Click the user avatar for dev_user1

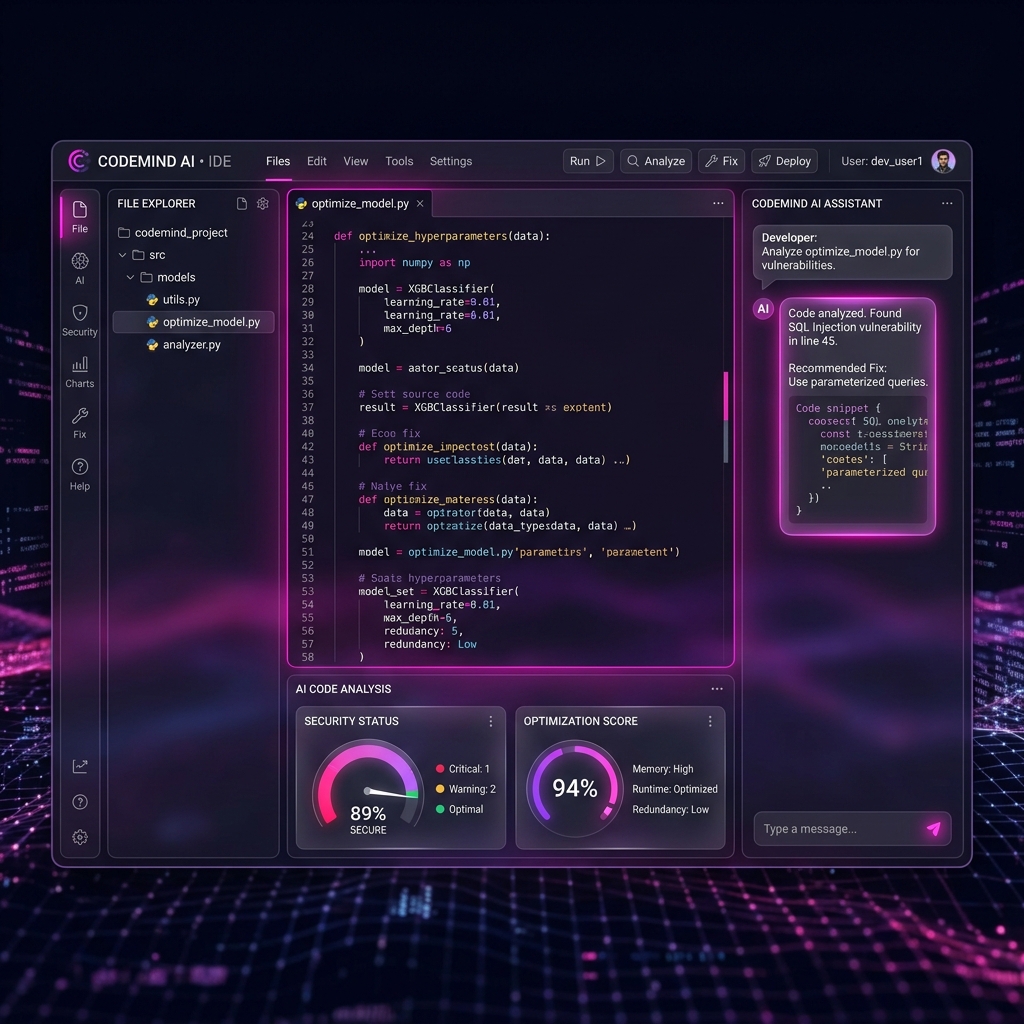(943, 161)
